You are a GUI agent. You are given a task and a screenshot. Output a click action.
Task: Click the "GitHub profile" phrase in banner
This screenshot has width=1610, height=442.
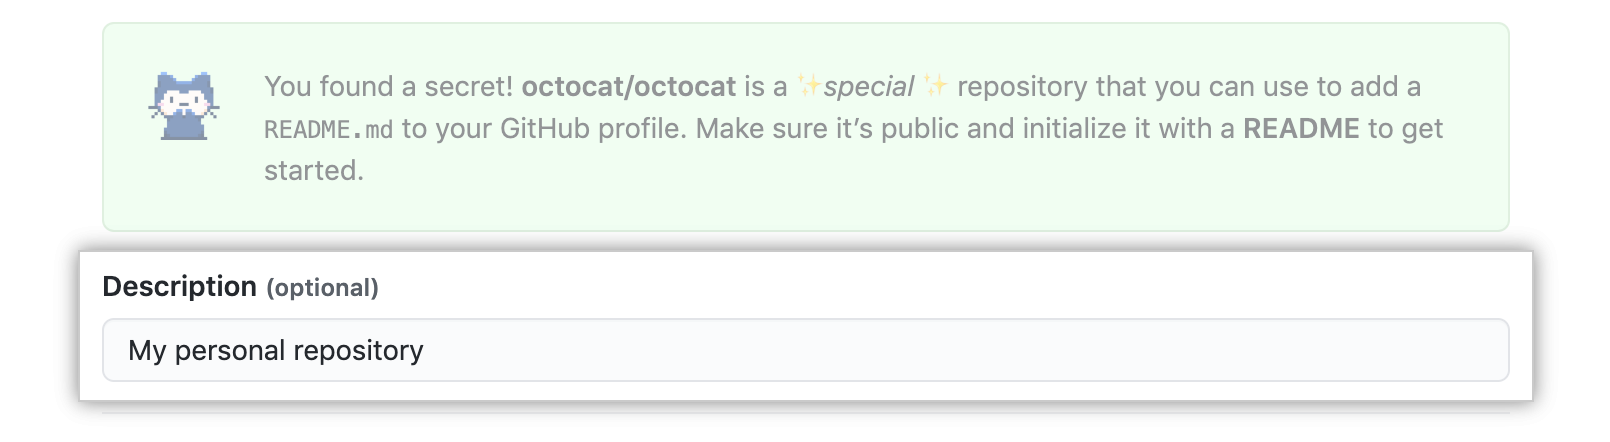point(593,129)
